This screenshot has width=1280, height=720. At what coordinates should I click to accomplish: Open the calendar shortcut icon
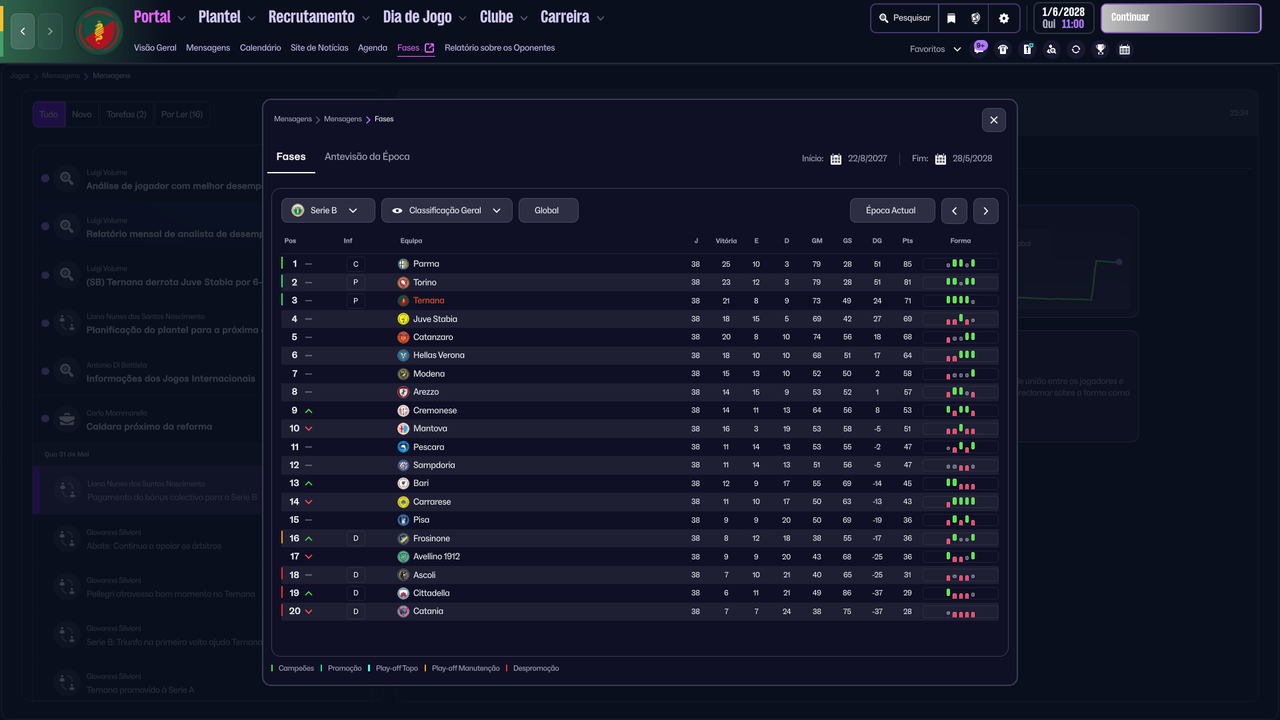click(1125, 49)
